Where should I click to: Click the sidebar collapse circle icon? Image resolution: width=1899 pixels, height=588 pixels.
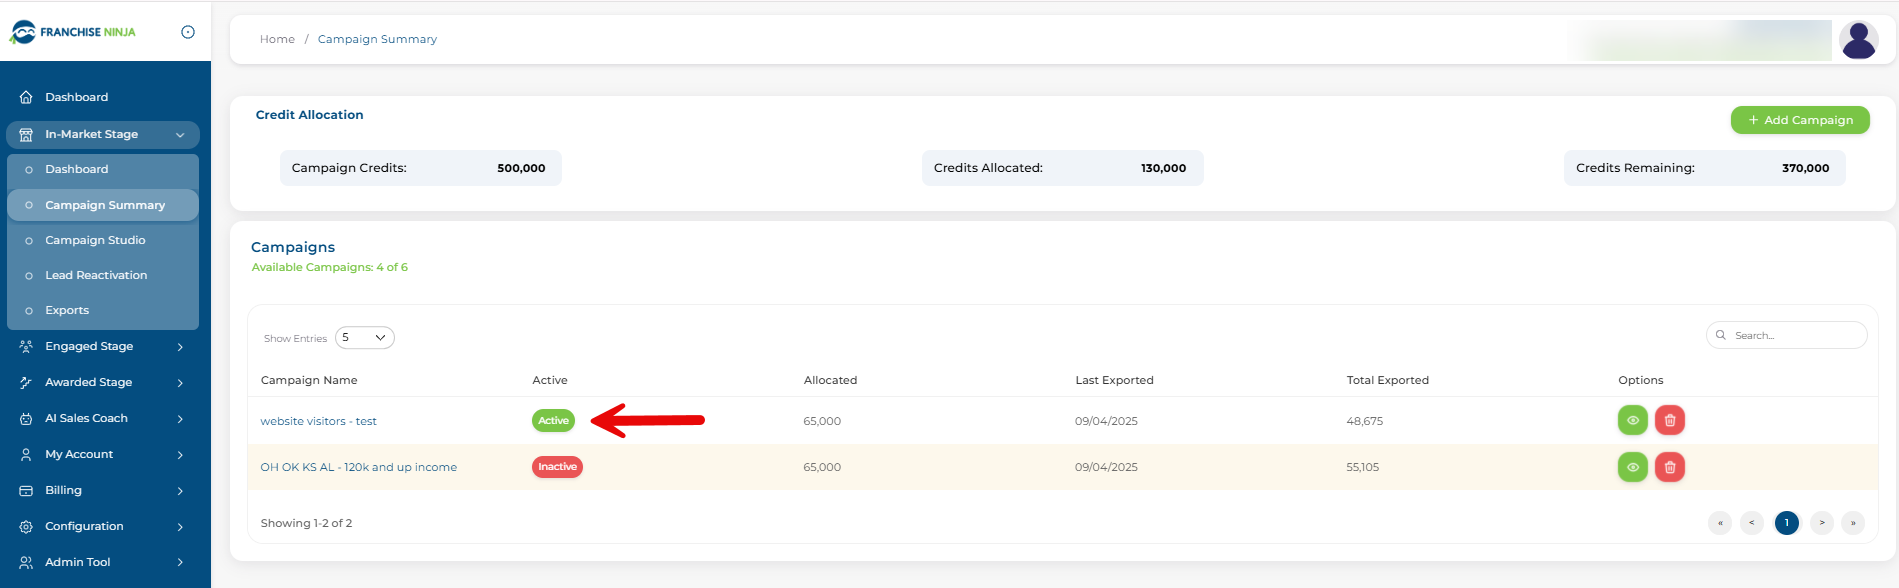[x=188, y=32]
